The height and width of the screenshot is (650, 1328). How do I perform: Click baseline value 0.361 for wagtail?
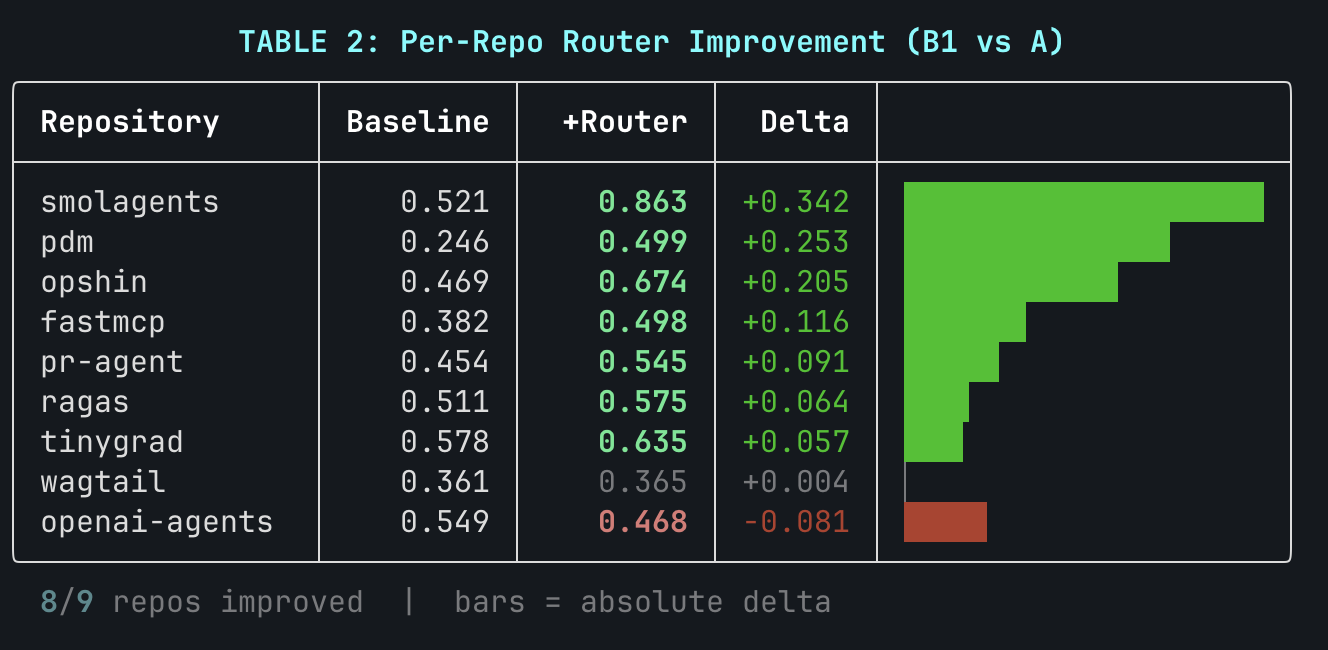445,482
